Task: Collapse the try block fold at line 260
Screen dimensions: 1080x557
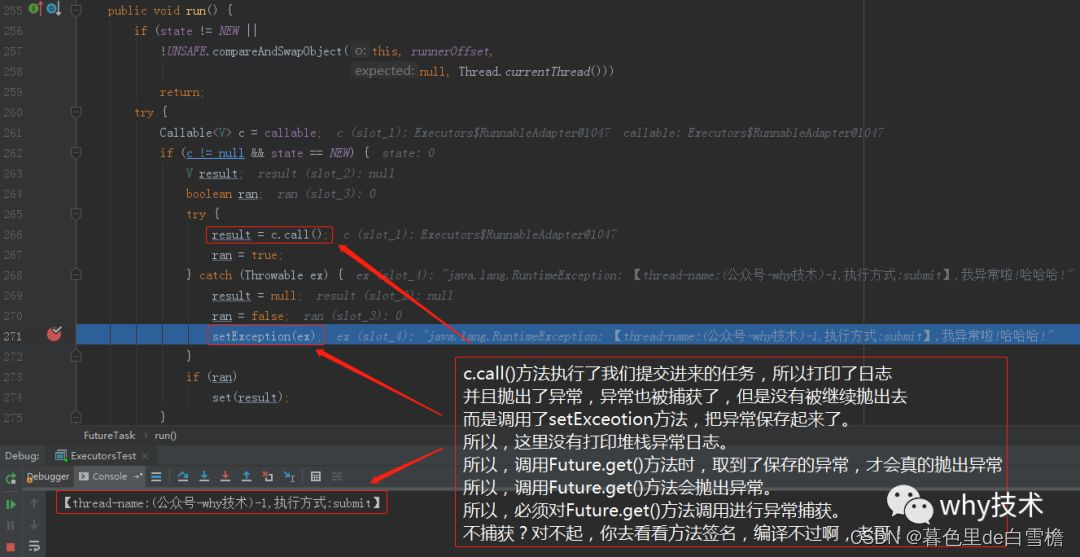Action: coord(76,112)
